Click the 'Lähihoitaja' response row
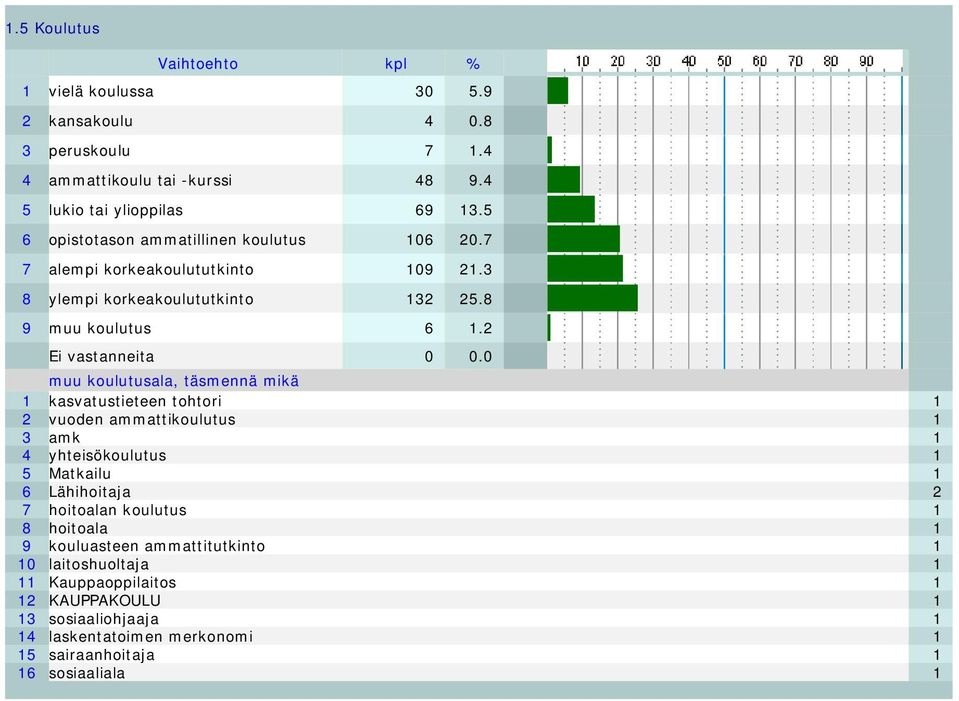The width and height of the screenshot is (959, 701). (x=478, y=492)
